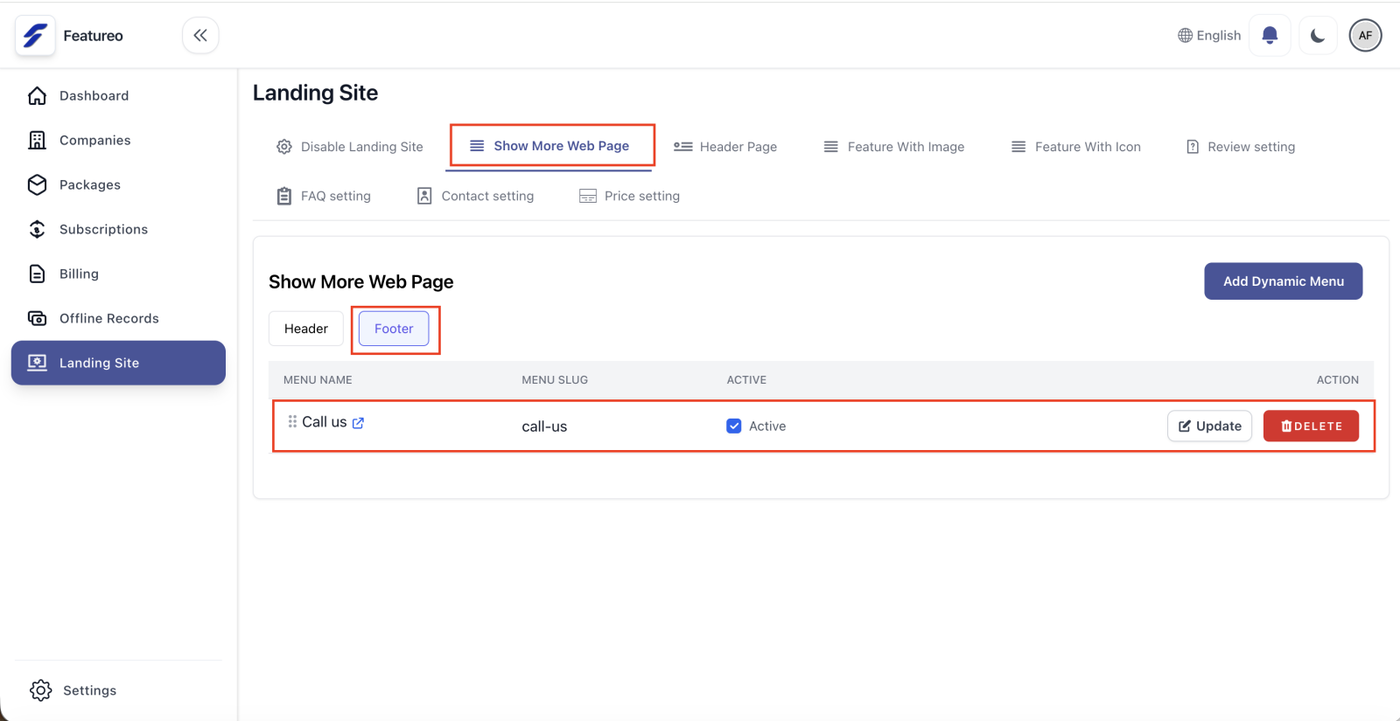Delete the Call us menu item
1400x721 pixels.
point(1310,426)
